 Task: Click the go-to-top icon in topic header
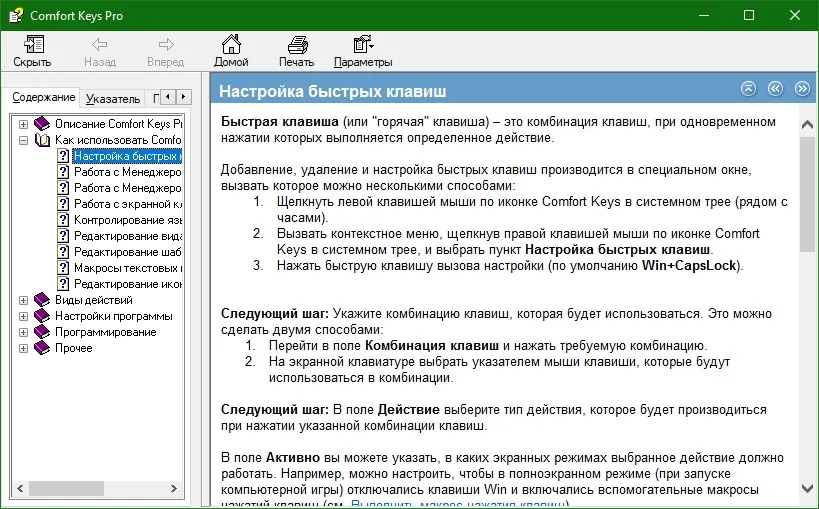[x=748, y=89]
